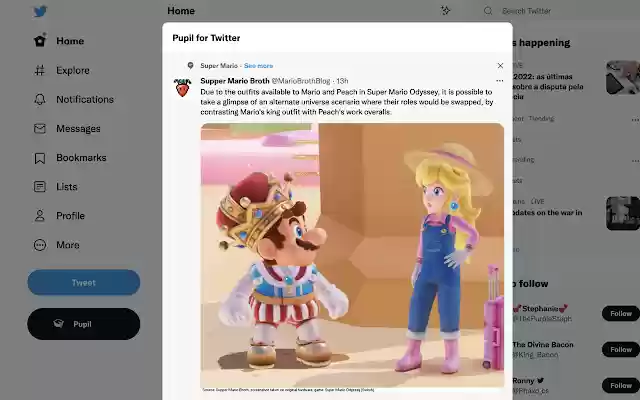Open the Lists icon
This screenshot has width=640, height=400.
pyautogui.click(x=40, y=187)
